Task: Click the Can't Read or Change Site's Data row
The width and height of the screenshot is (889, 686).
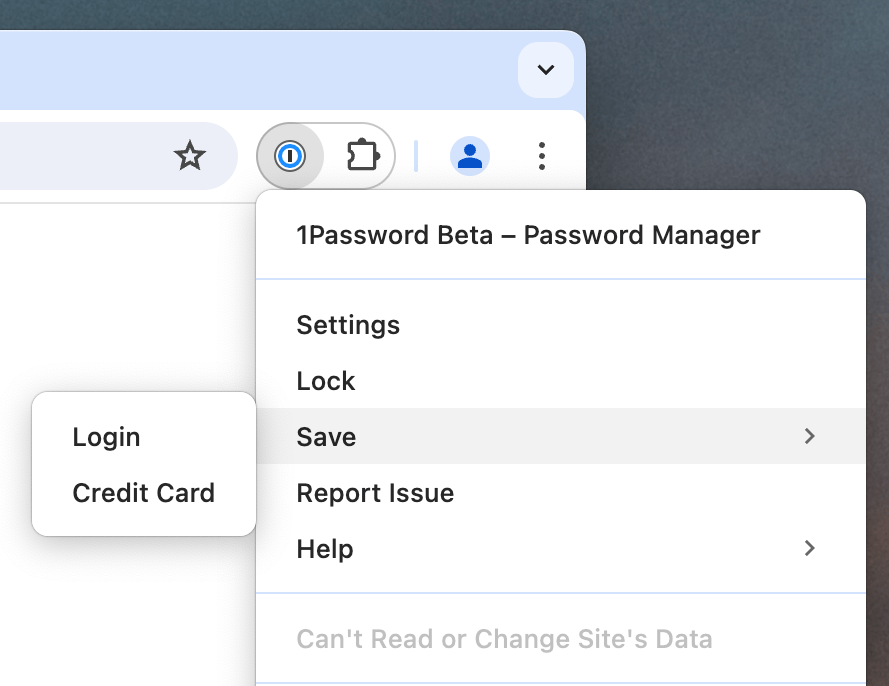Action: tap(504, 639)
